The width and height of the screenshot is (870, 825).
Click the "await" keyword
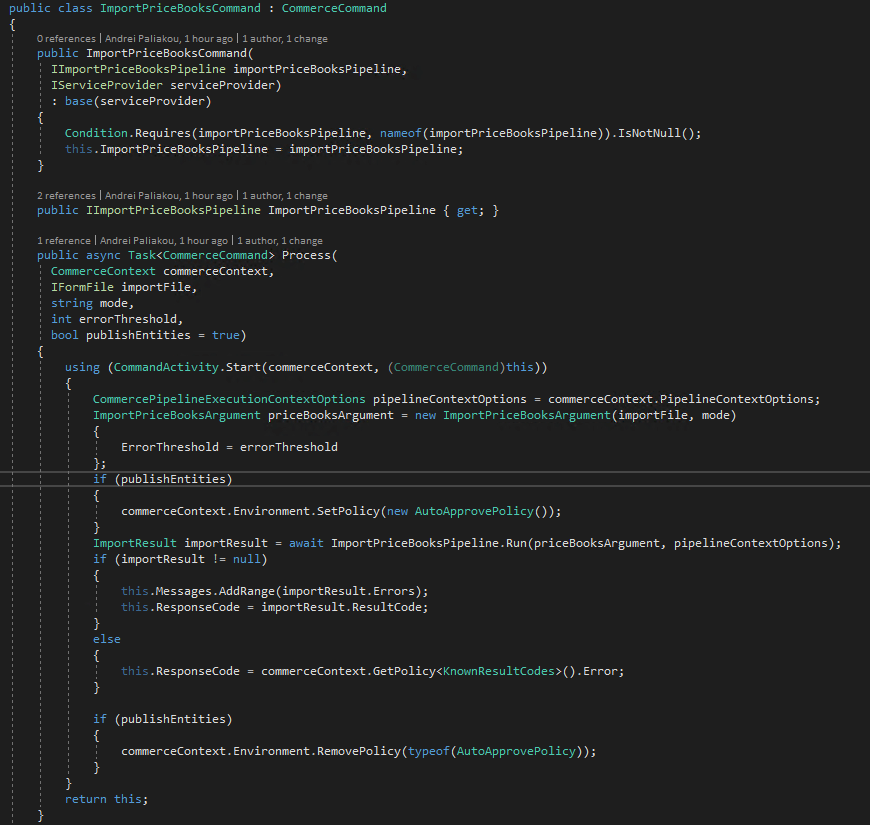pos(306,543)
